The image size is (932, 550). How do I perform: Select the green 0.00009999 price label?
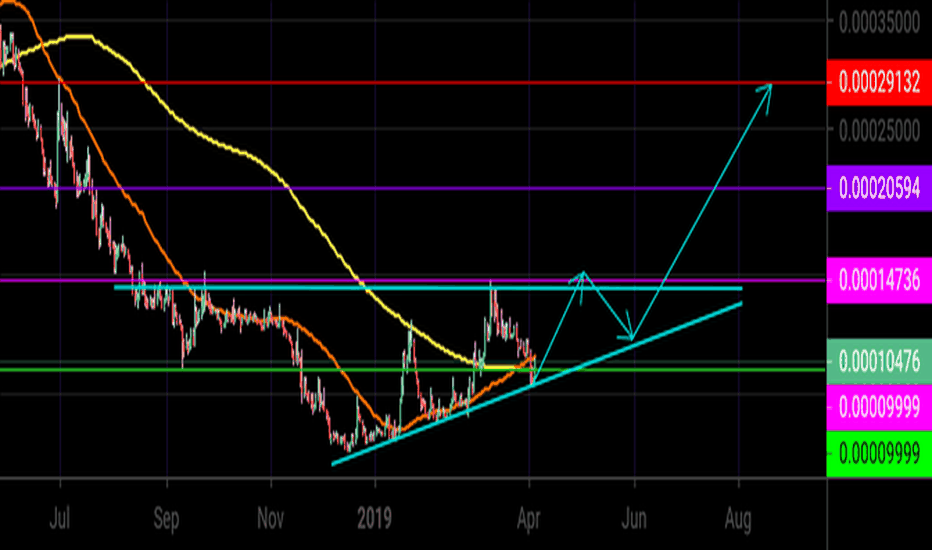click(879, 454)
